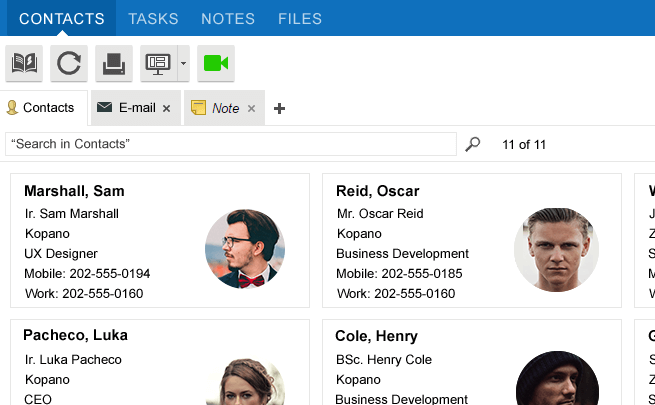Click Oscar Reid's 'Business Development' title
Image resolution: width=655 pixels, height=405 pixels.
coord(402,253)
